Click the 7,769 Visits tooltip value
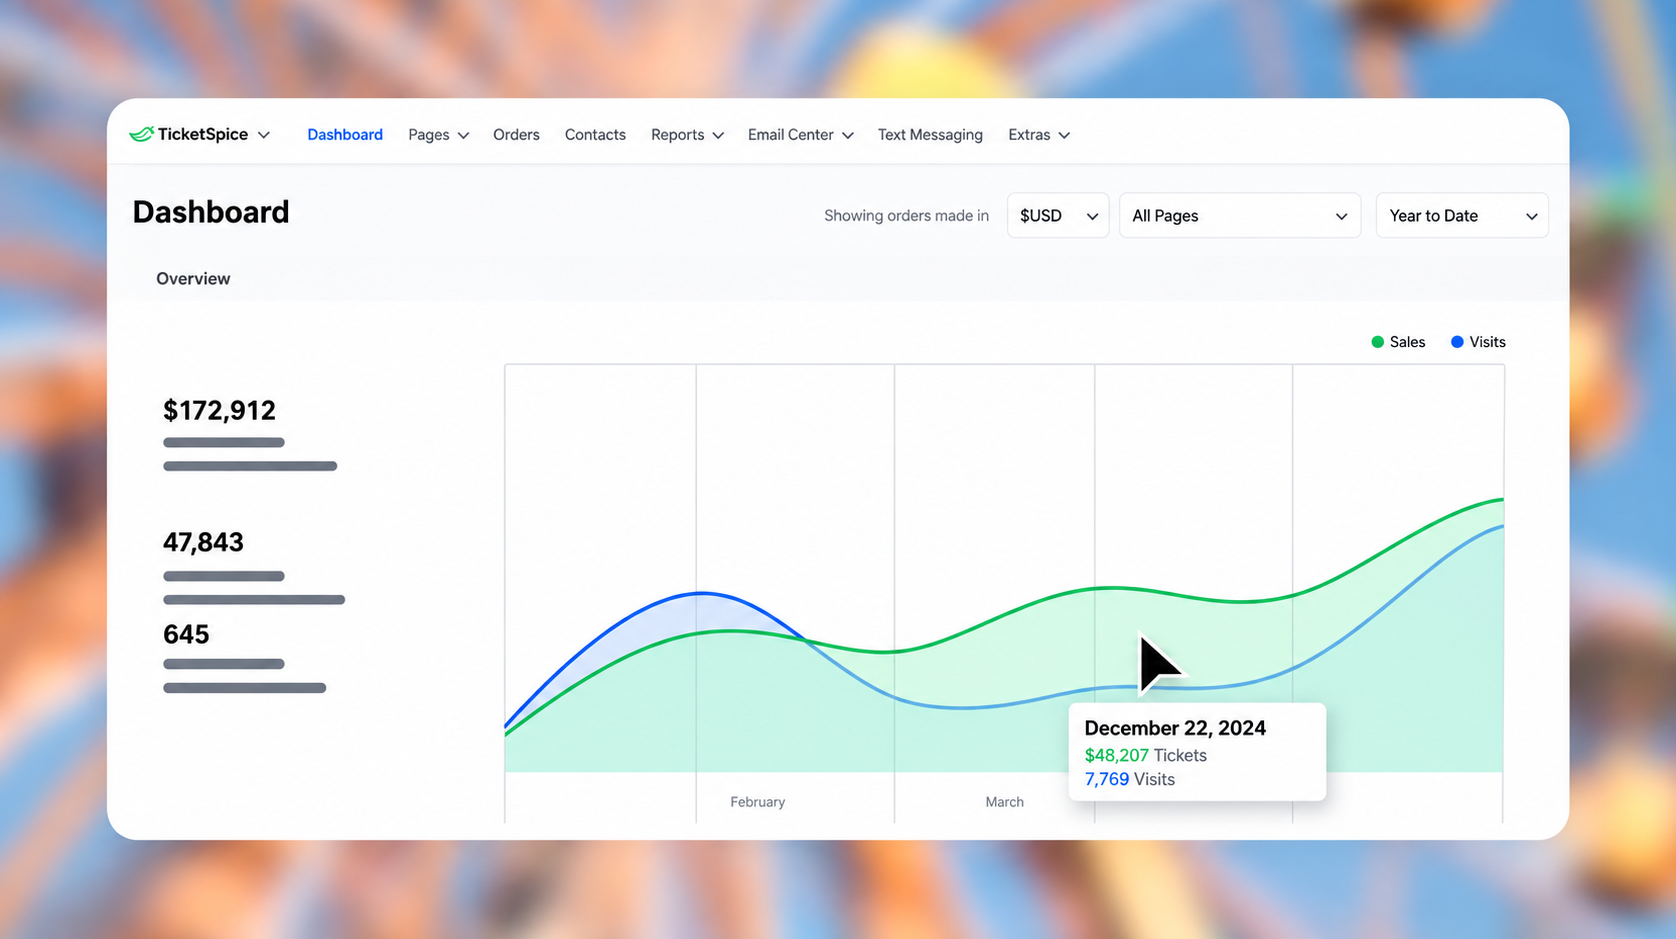 1129,780
